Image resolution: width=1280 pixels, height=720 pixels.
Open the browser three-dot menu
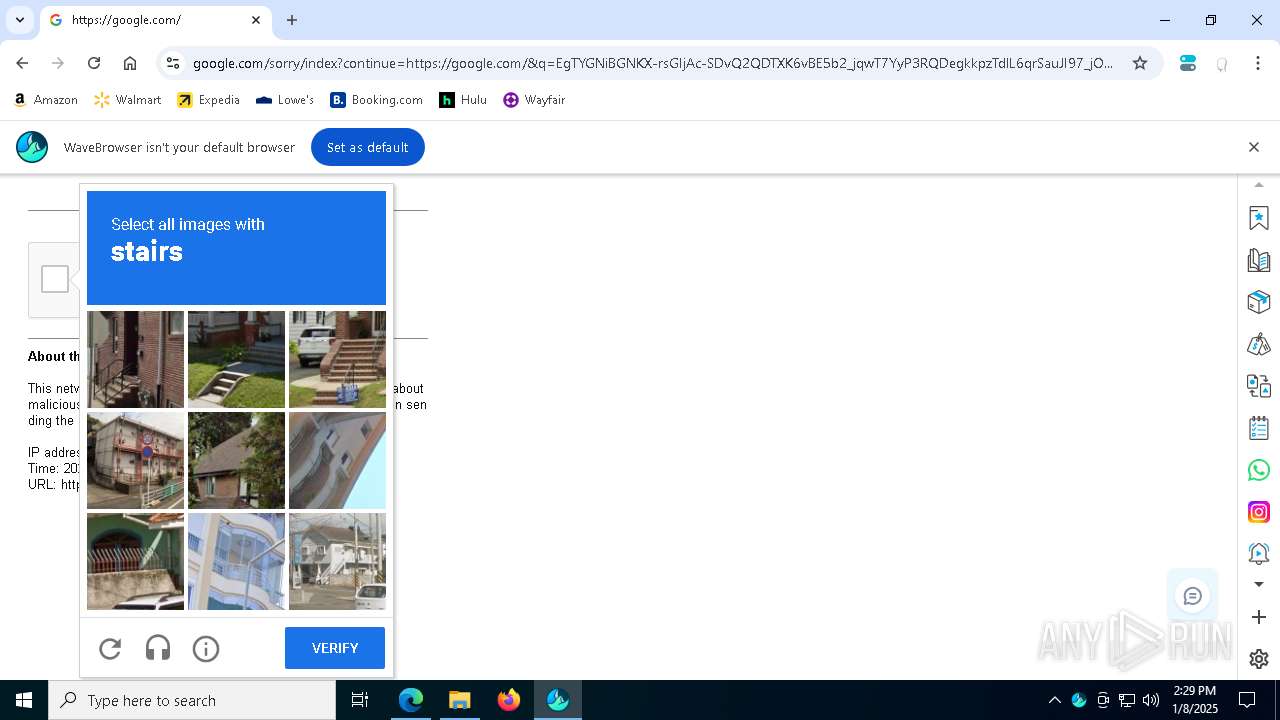pyautogui.click(x=1258, y=63)
